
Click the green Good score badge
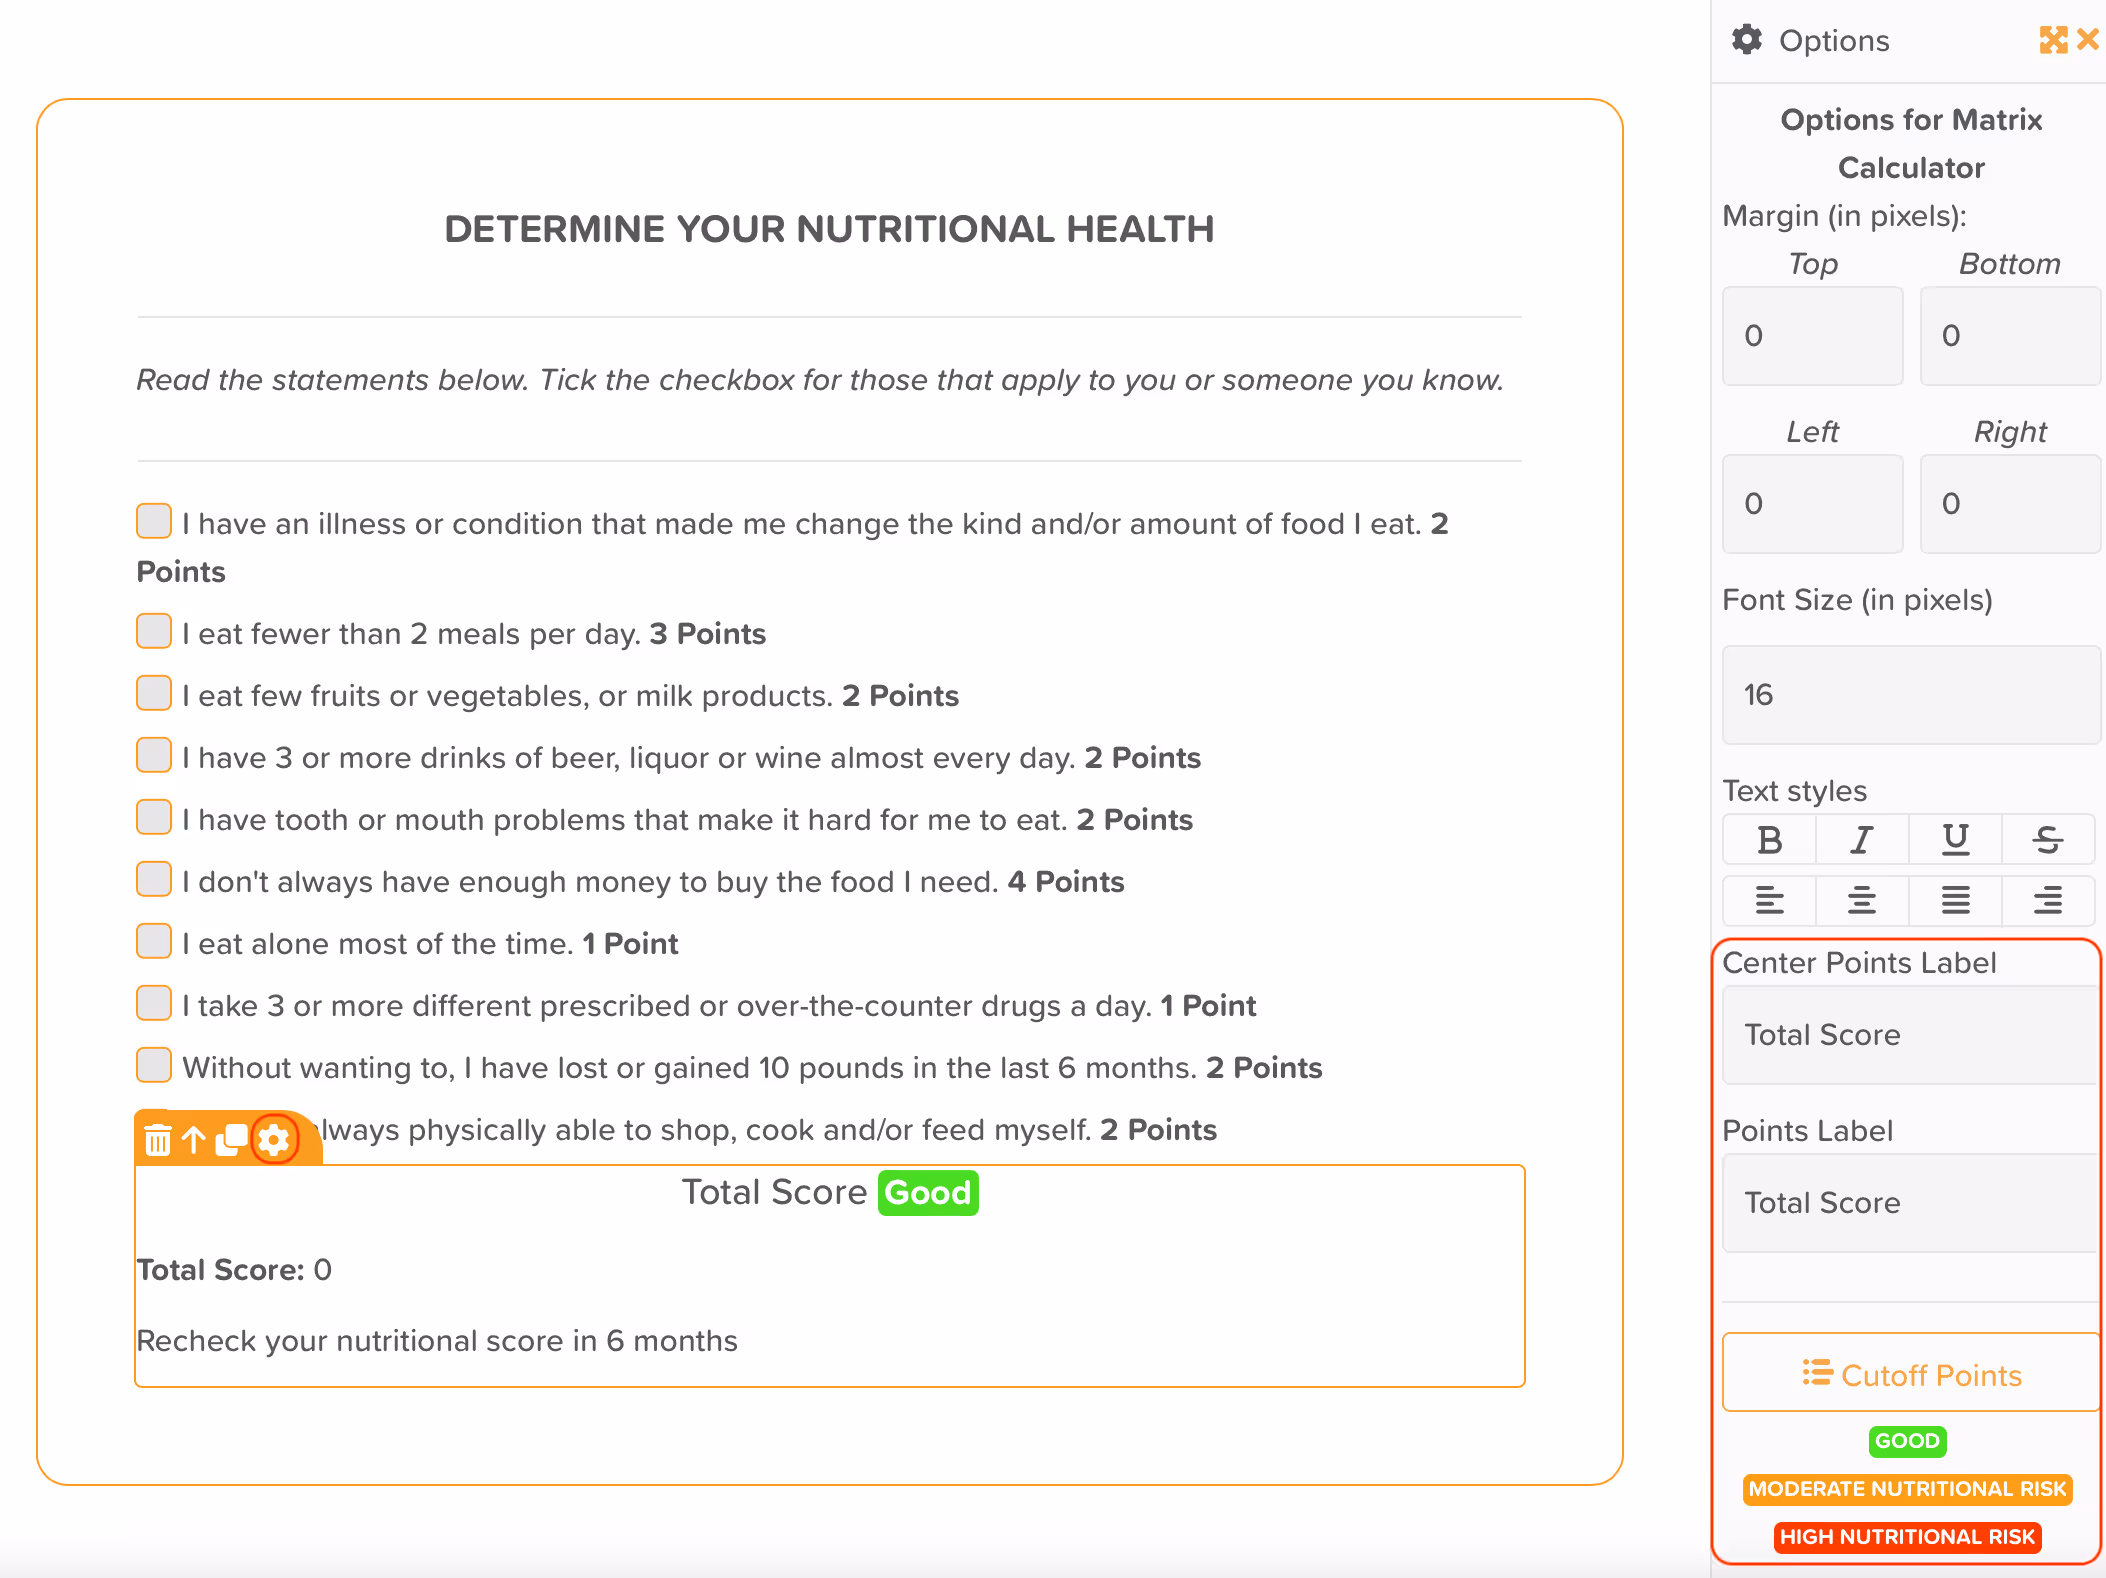point(928,1193)
